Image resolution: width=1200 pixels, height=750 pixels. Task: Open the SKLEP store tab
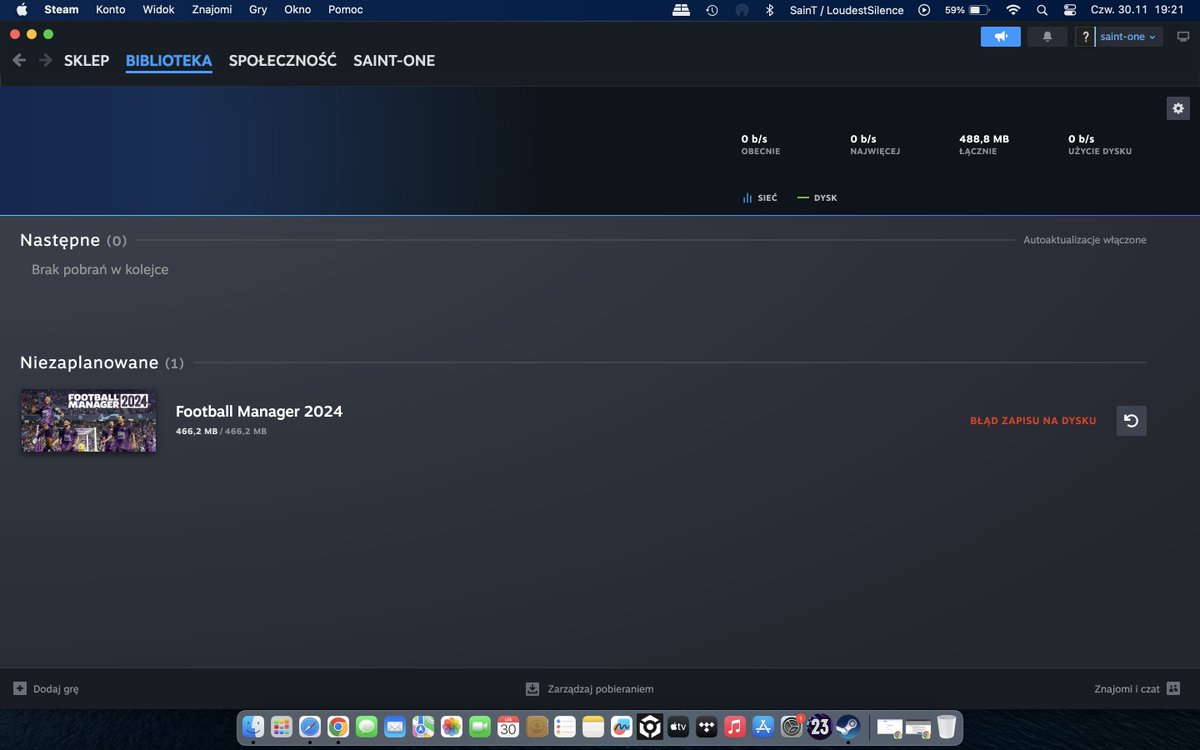pyautogui.click(x=86, y=60)
